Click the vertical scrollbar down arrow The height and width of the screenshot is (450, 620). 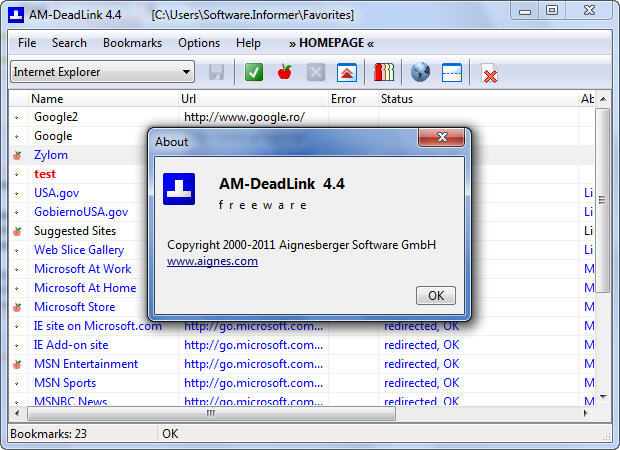(x=603, y=397)
